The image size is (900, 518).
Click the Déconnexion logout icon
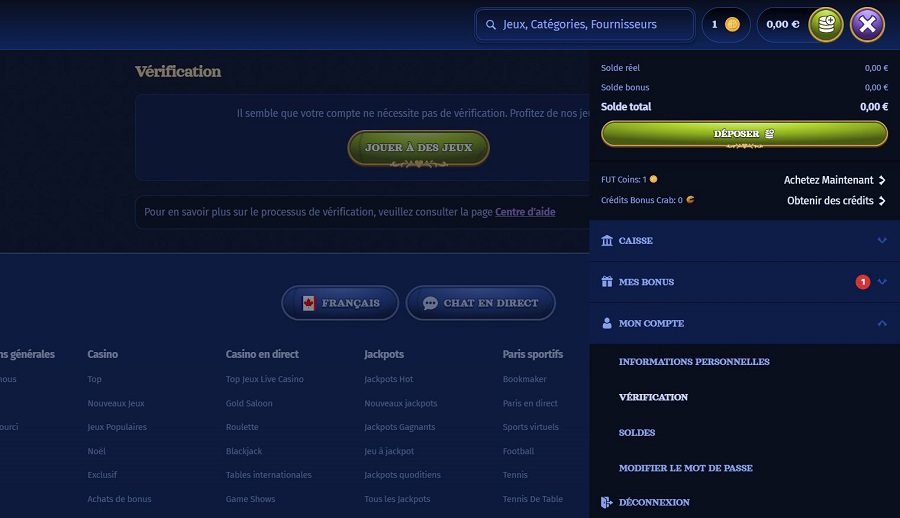click(x=607, y=502)
